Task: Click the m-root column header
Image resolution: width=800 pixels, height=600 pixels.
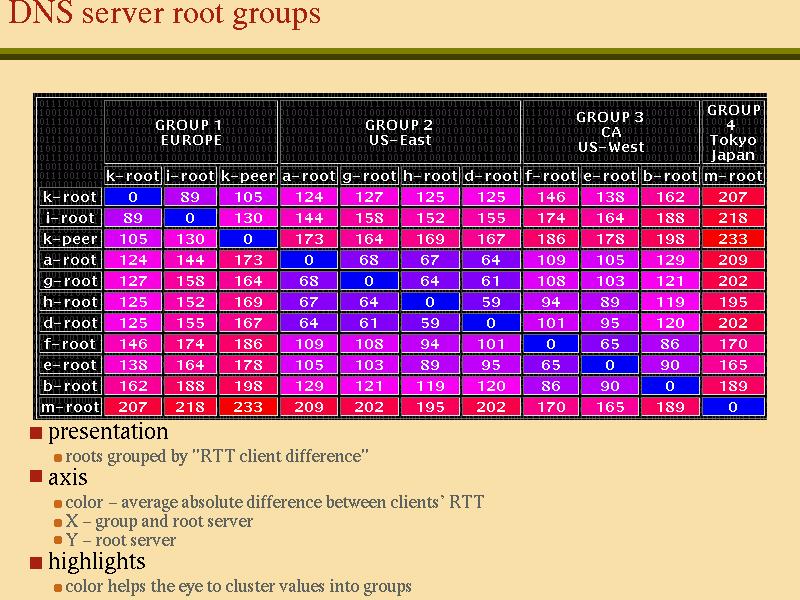Action: pyautogui.click(x=733, y=176)
